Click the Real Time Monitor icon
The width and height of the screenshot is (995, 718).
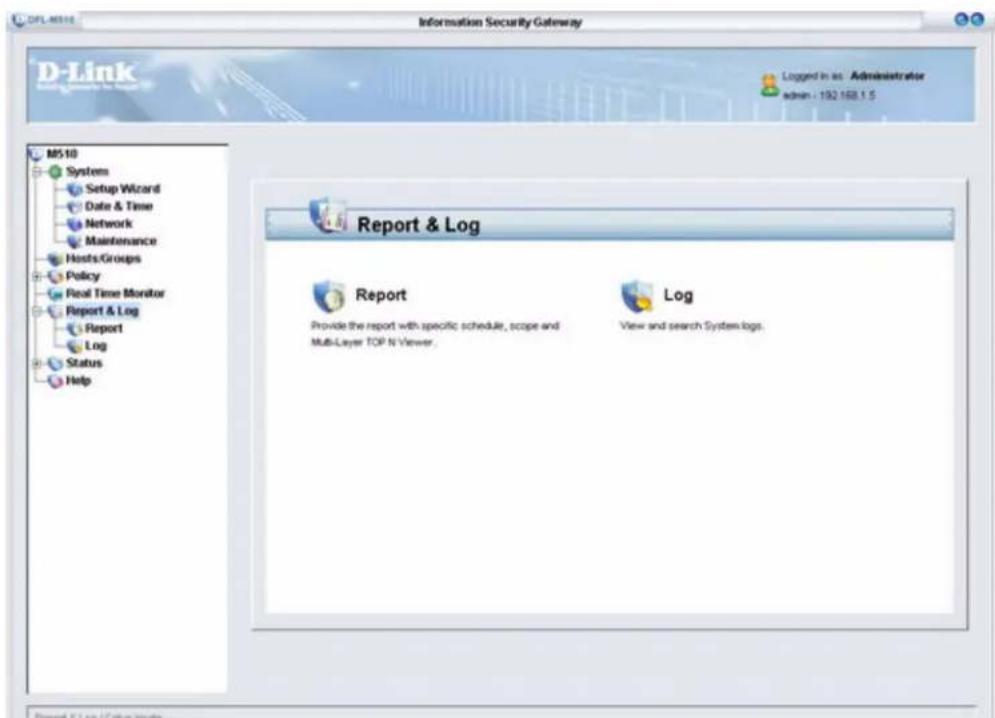(56, 294)
